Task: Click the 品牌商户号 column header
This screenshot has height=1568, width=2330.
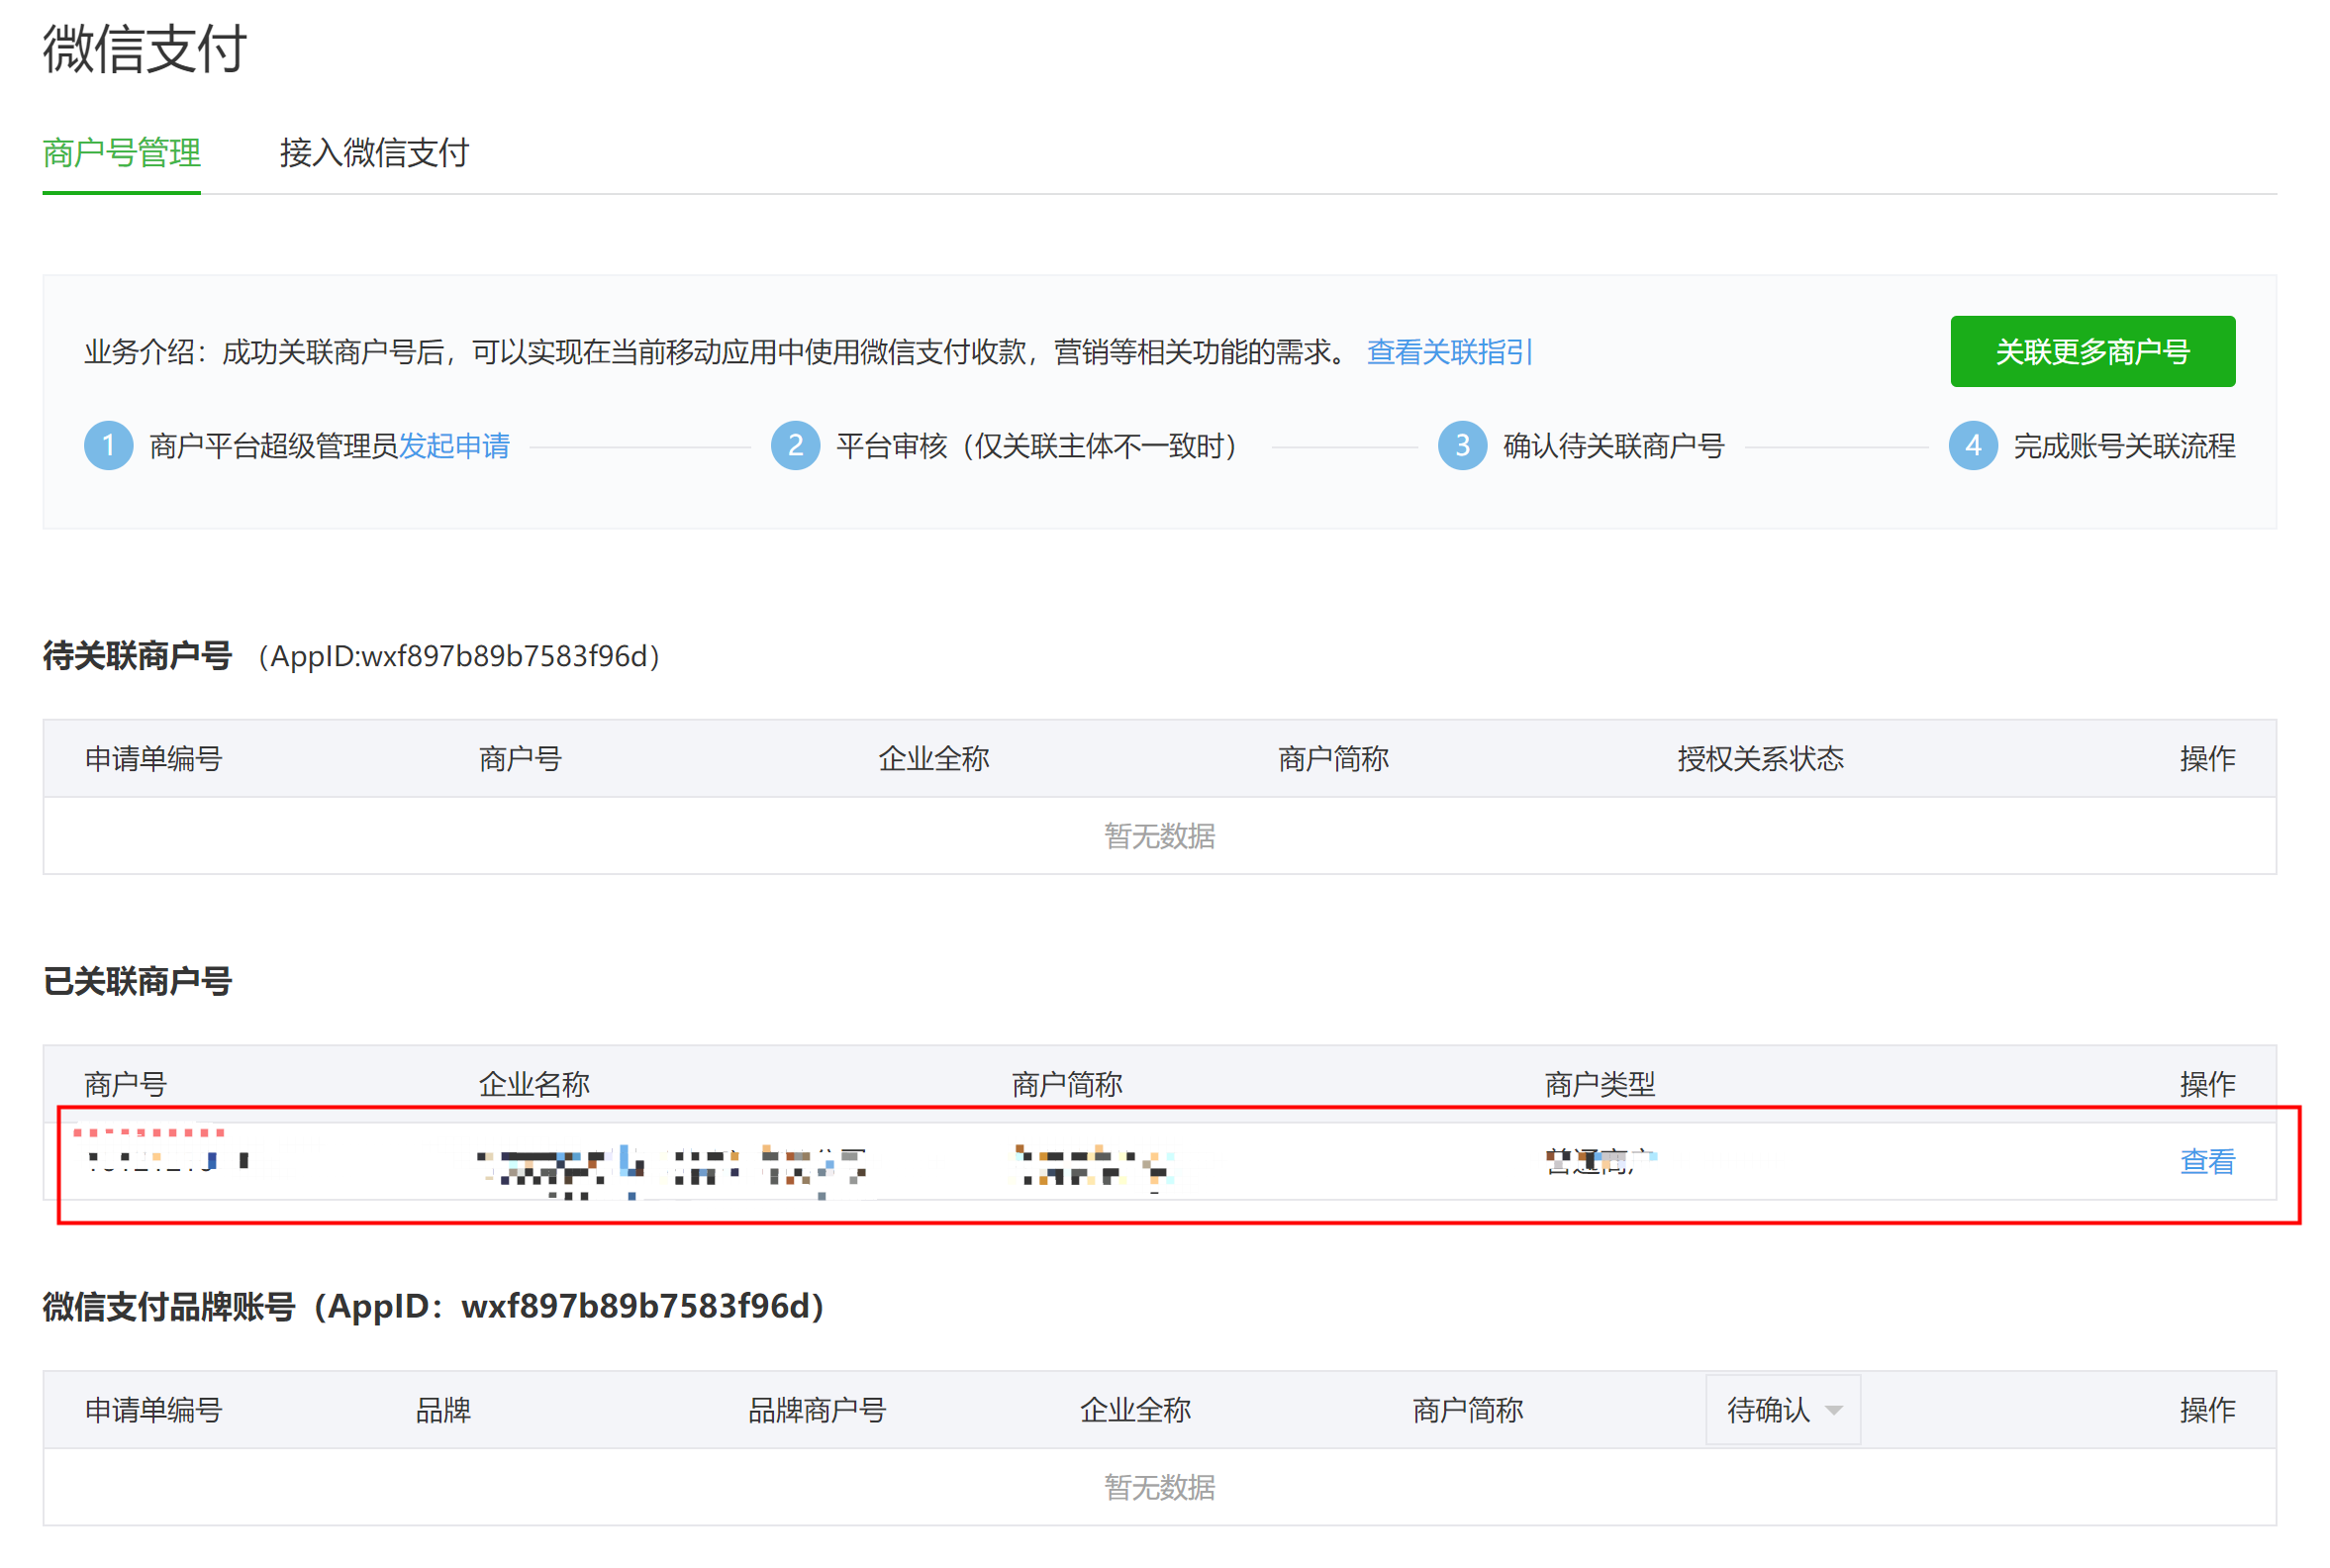Action: pyautogui.click(x=817, y=1411)
